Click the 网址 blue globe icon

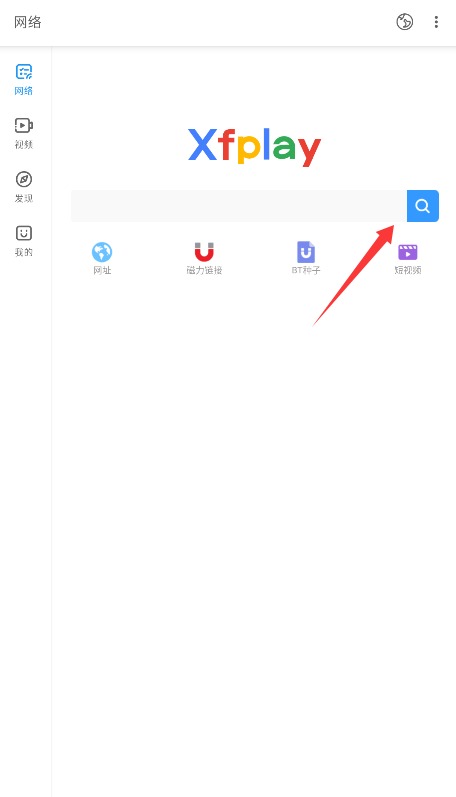(x=102, y=252)
